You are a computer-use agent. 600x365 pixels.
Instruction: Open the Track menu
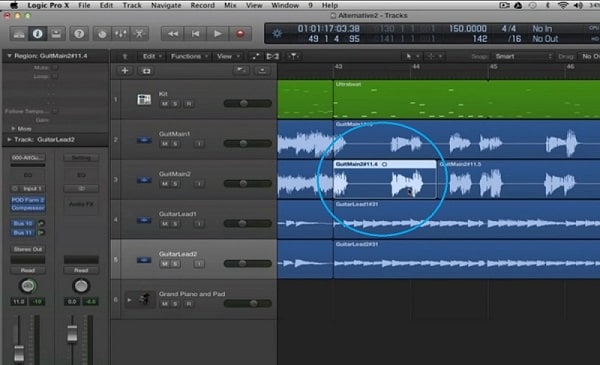tap(132, 5)
